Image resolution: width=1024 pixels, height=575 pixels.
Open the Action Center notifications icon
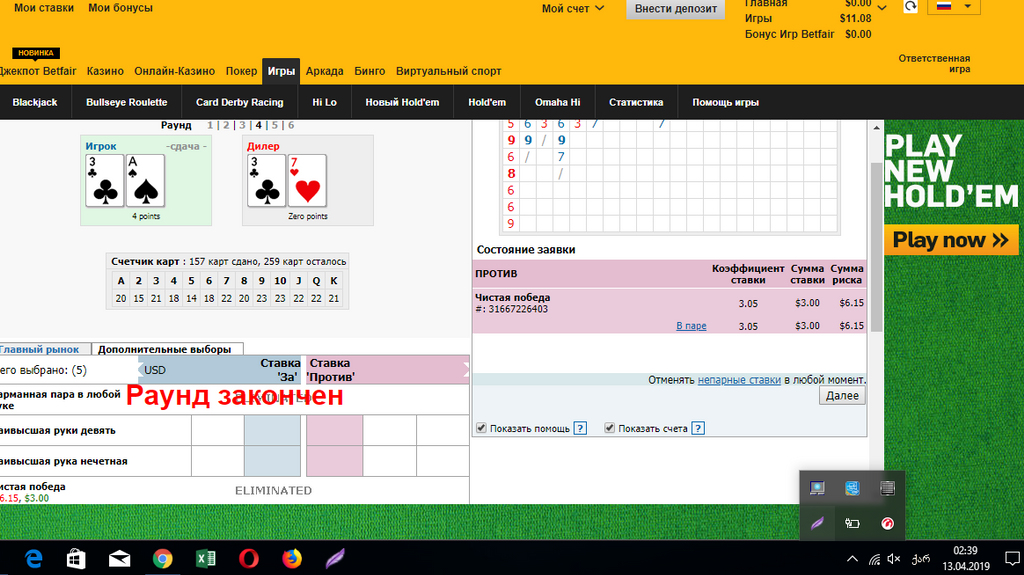[1012, 559]
